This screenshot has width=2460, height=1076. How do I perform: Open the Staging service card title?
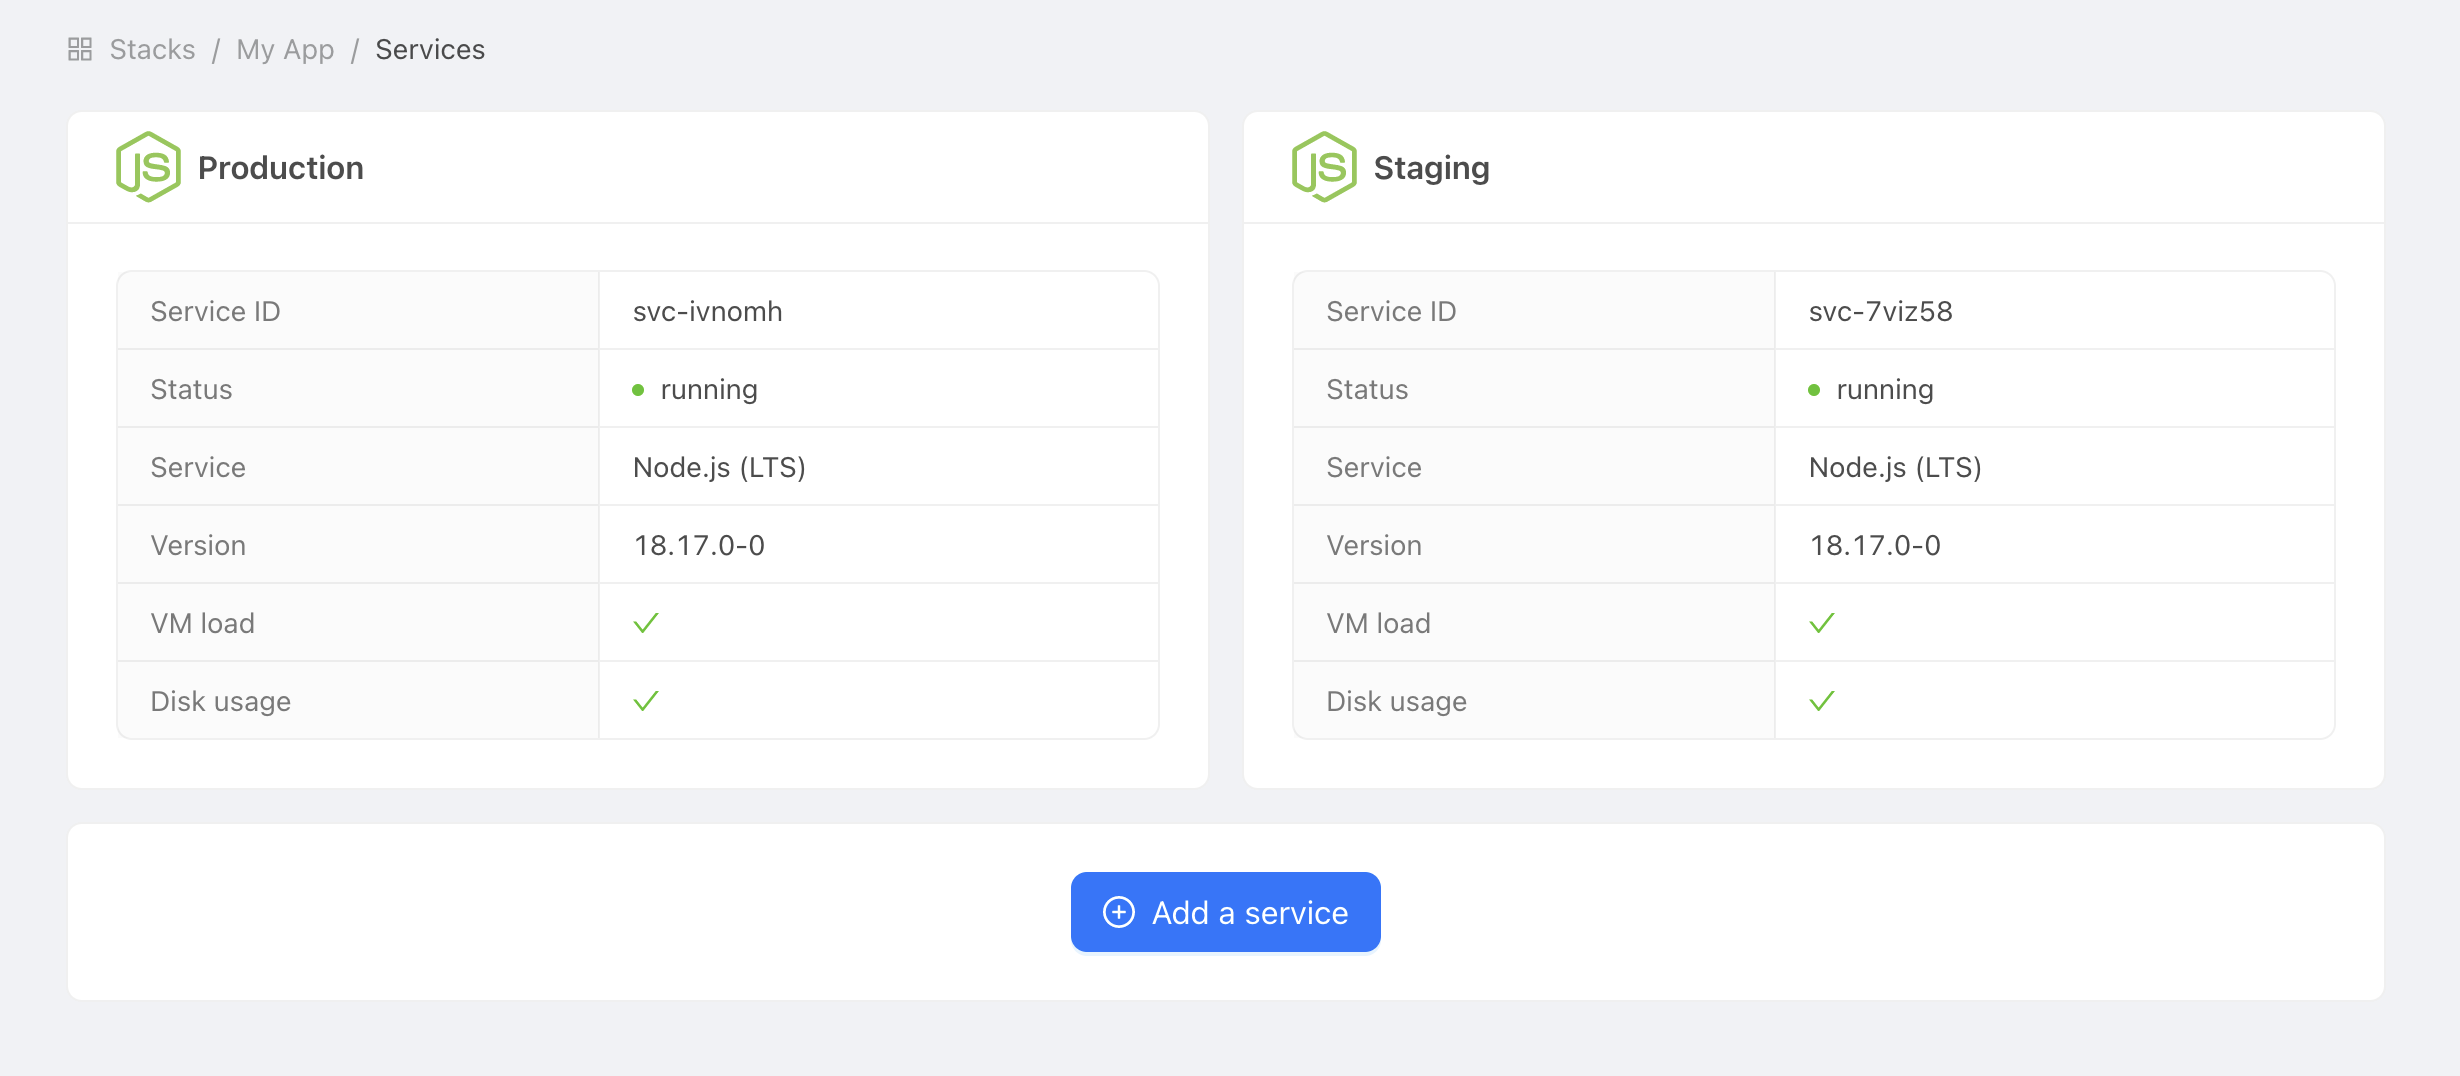pyautogui.click(x=1431, y=168)
